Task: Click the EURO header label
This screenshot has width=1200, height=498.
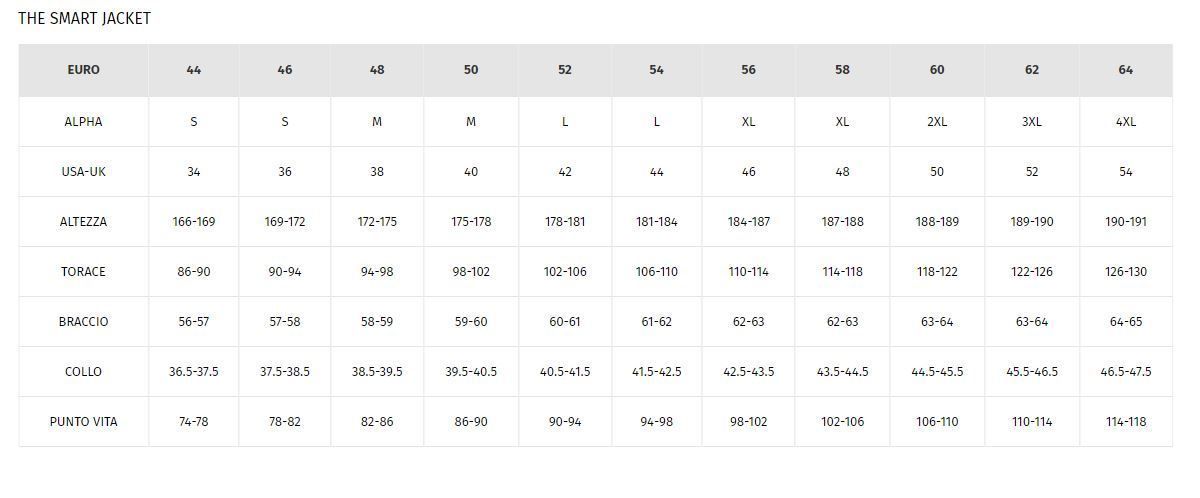Action: tap(83, 70)
